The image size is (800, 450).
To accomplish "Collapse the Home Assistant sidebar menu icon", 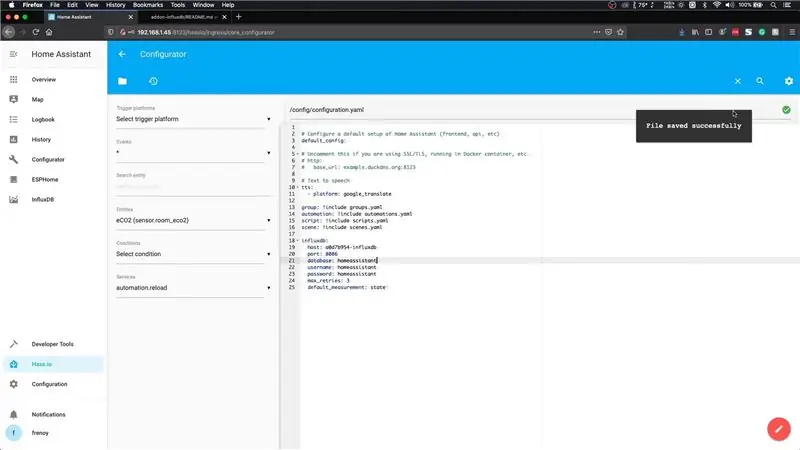I will (13, 54).
